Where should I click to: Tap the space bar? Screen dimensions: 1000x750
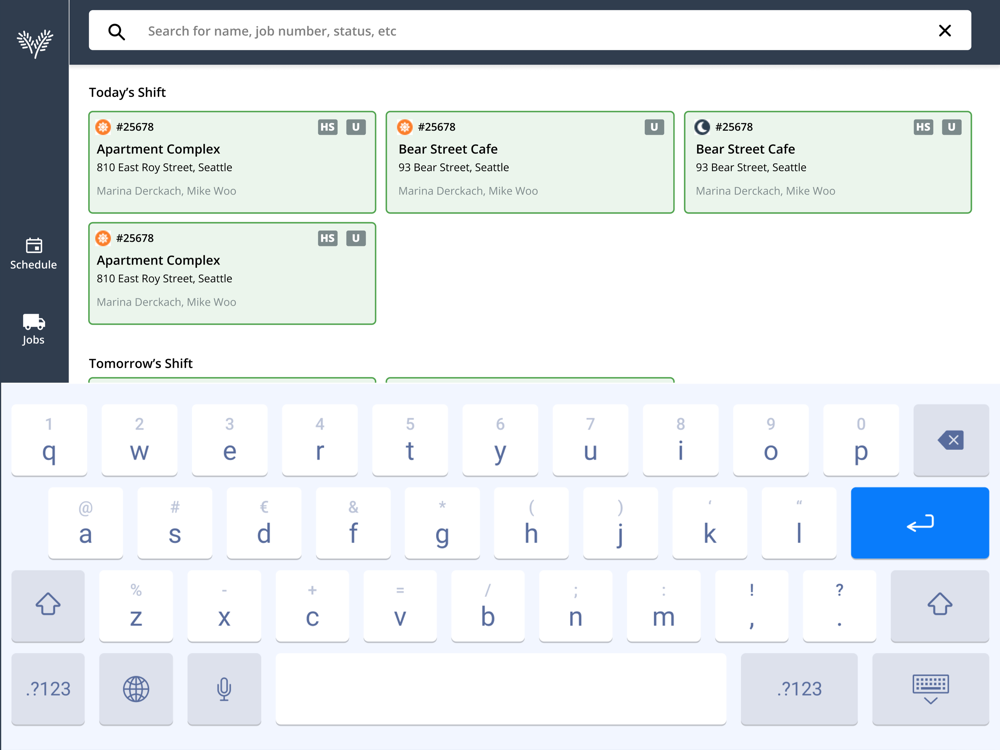501,689
